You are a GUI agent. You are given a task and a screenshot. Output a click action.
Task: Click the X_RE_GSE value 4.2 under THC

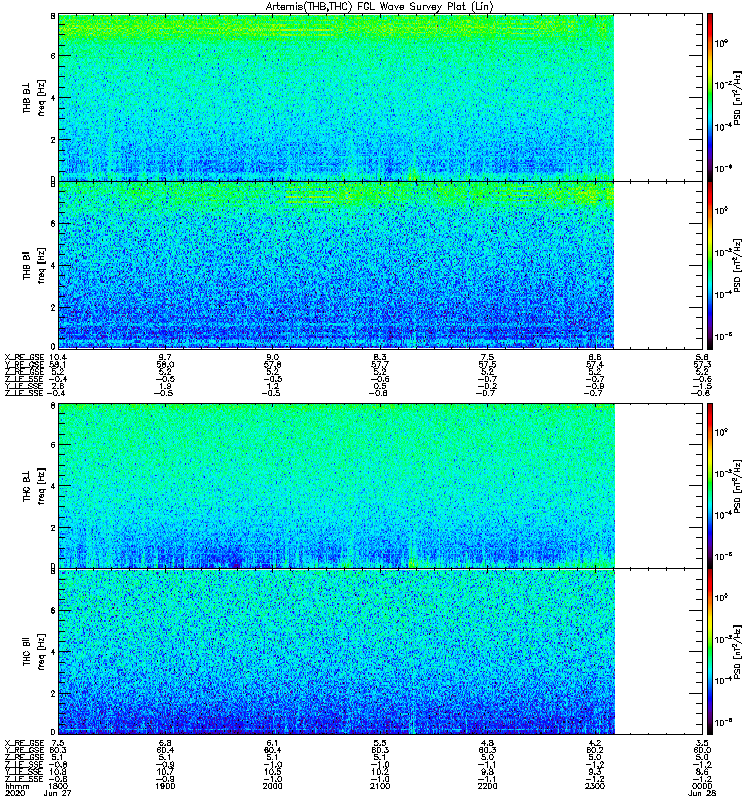[595, 743]
